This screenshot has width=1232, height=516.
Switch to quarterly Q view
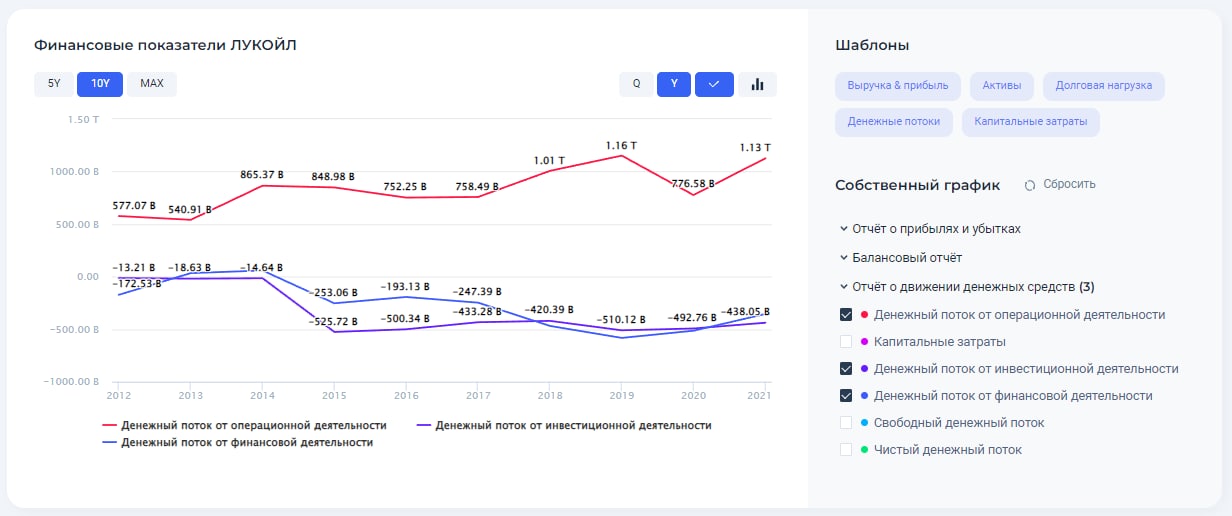click(636, 84)
